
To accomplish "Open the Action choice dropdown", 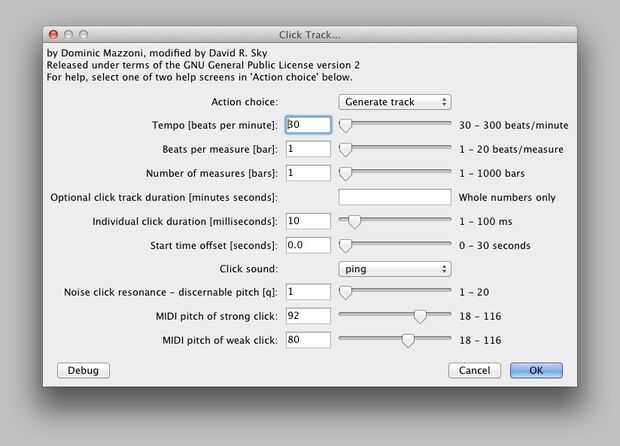I will pyautogui.click(x=395, y=102).
